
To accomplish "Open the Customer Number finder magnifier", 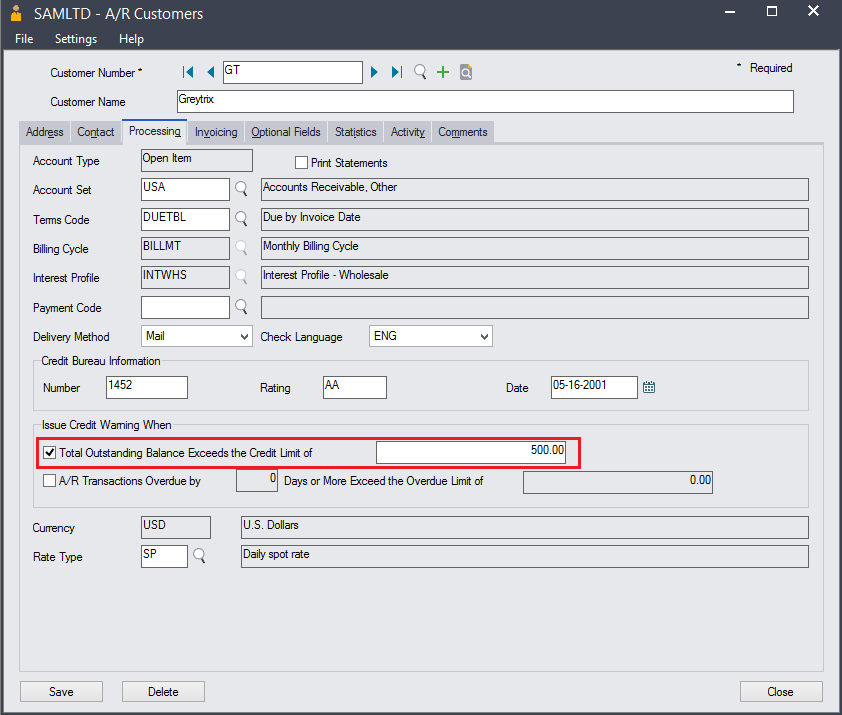I will click(x=420, y=72).
